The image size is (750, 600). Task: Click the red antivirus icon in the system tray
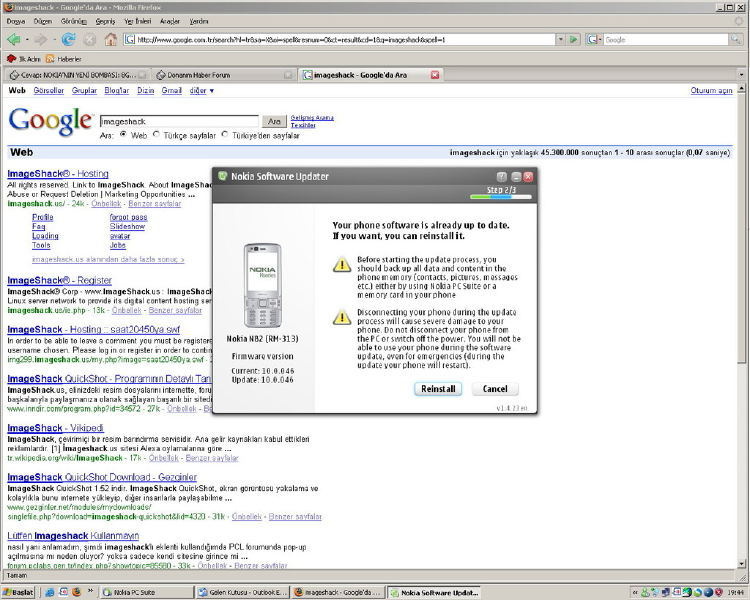coord(718,592)
